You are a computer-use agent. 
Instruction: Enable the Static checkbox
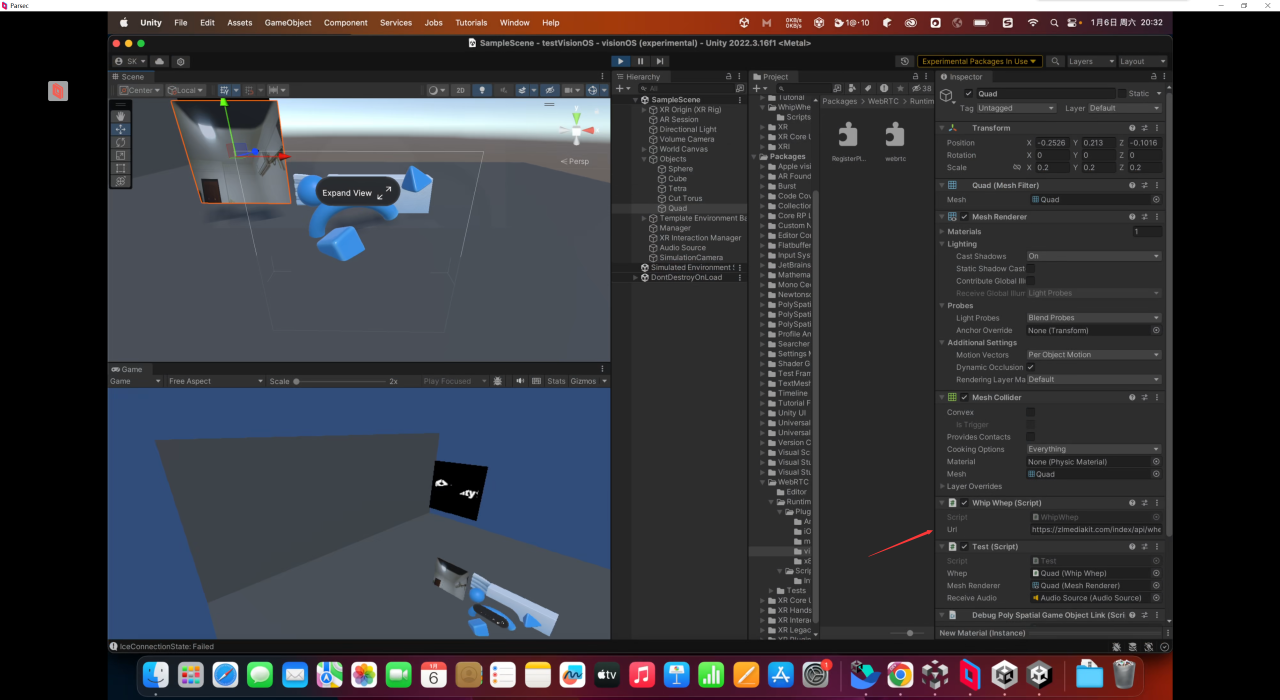click(x=1123, y=94)
